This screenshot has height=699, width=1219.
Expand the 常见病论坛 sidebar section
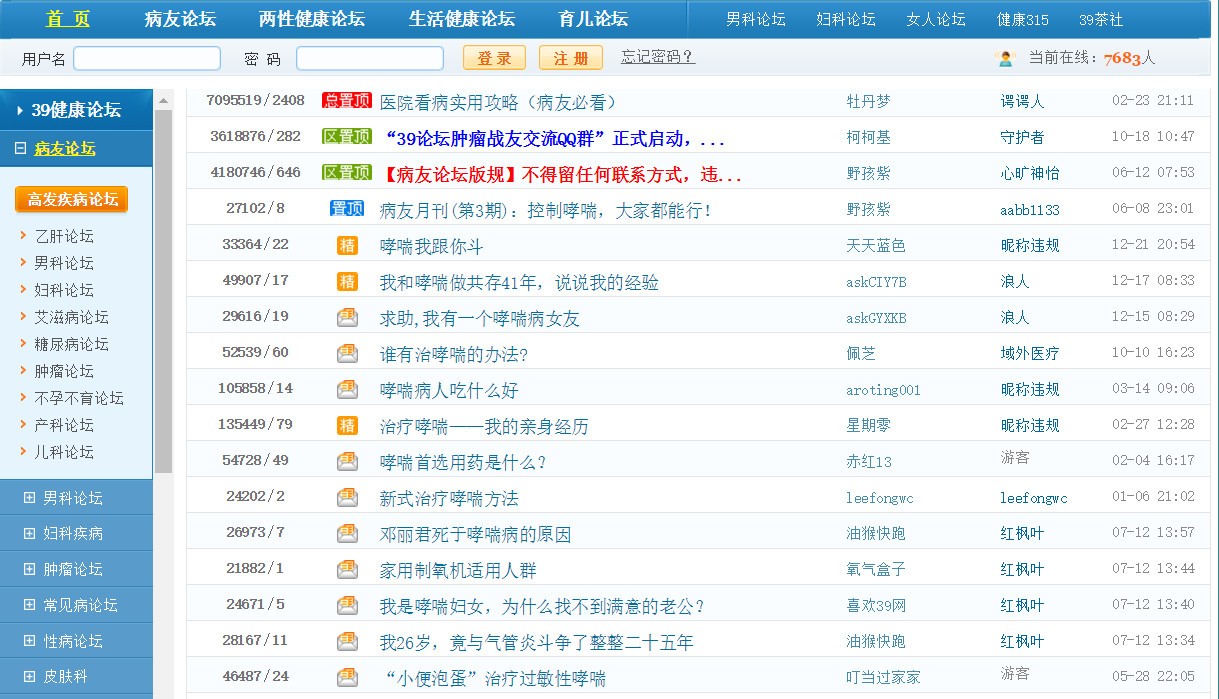[29, 605]
